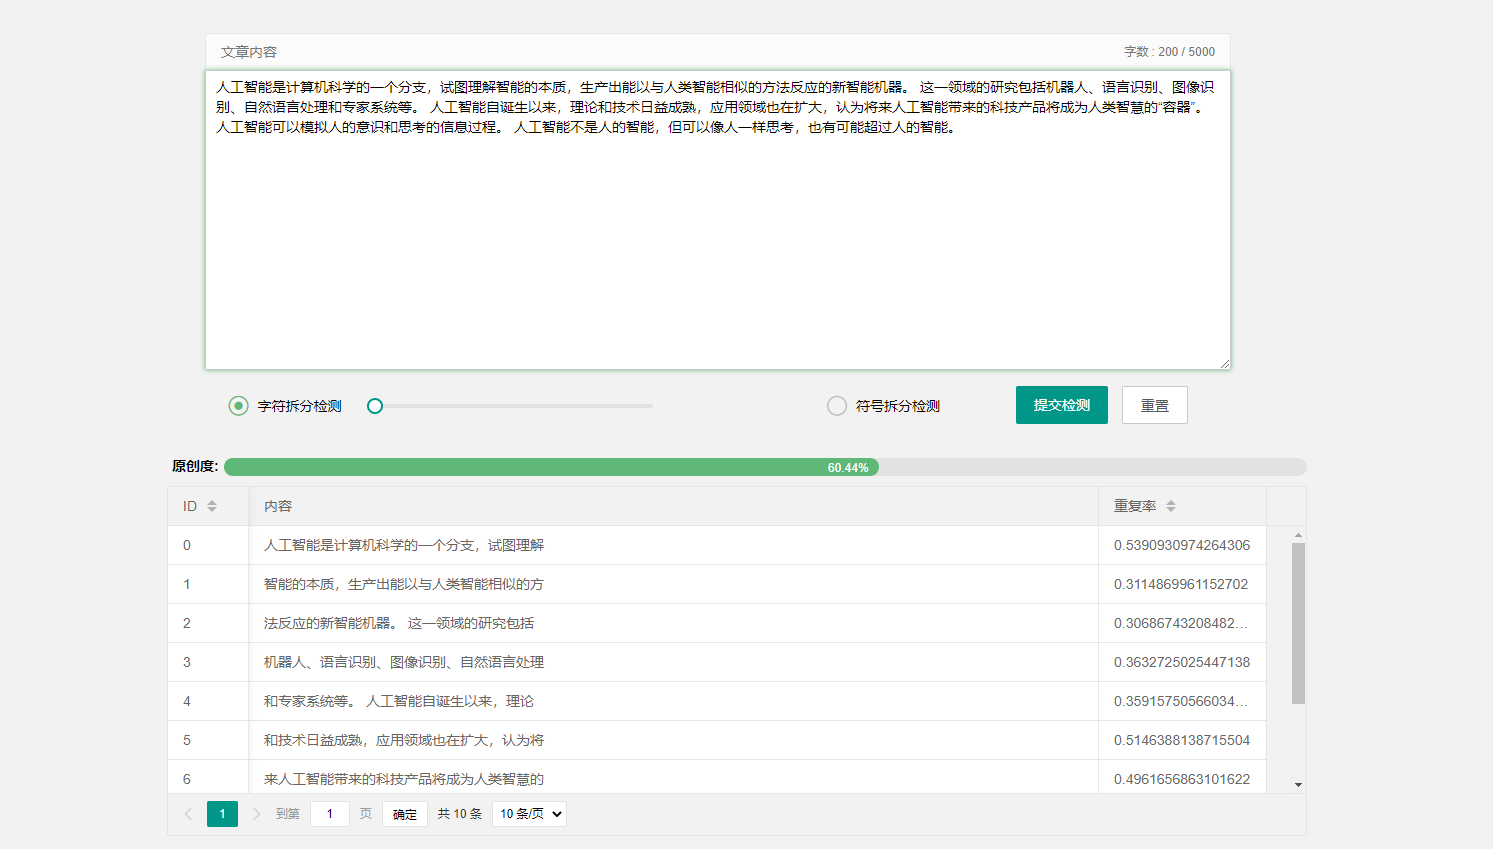This screenshot has height=849, width=1493.
Task: Click the 原创度 progress bar
Action: pos(764,467)
